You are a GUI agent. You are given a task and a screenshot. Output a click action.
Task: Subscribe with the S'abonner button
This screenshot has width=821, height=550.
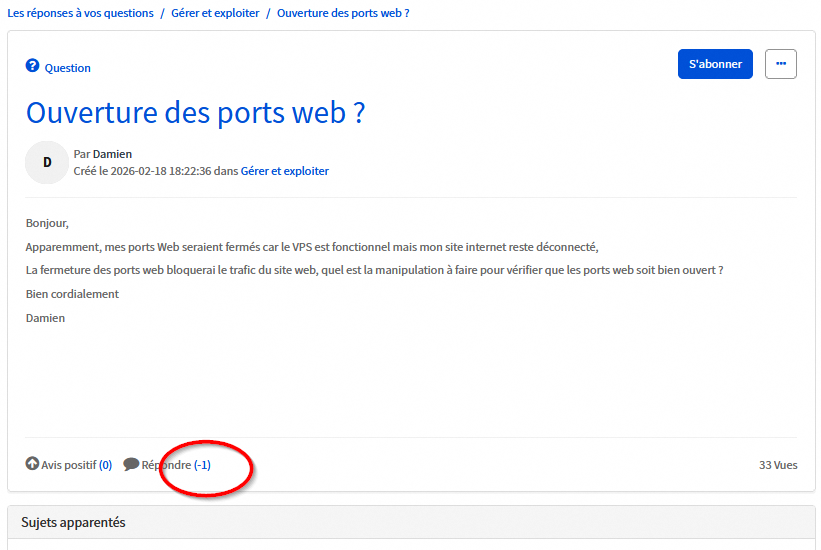(x=715, y=64)
